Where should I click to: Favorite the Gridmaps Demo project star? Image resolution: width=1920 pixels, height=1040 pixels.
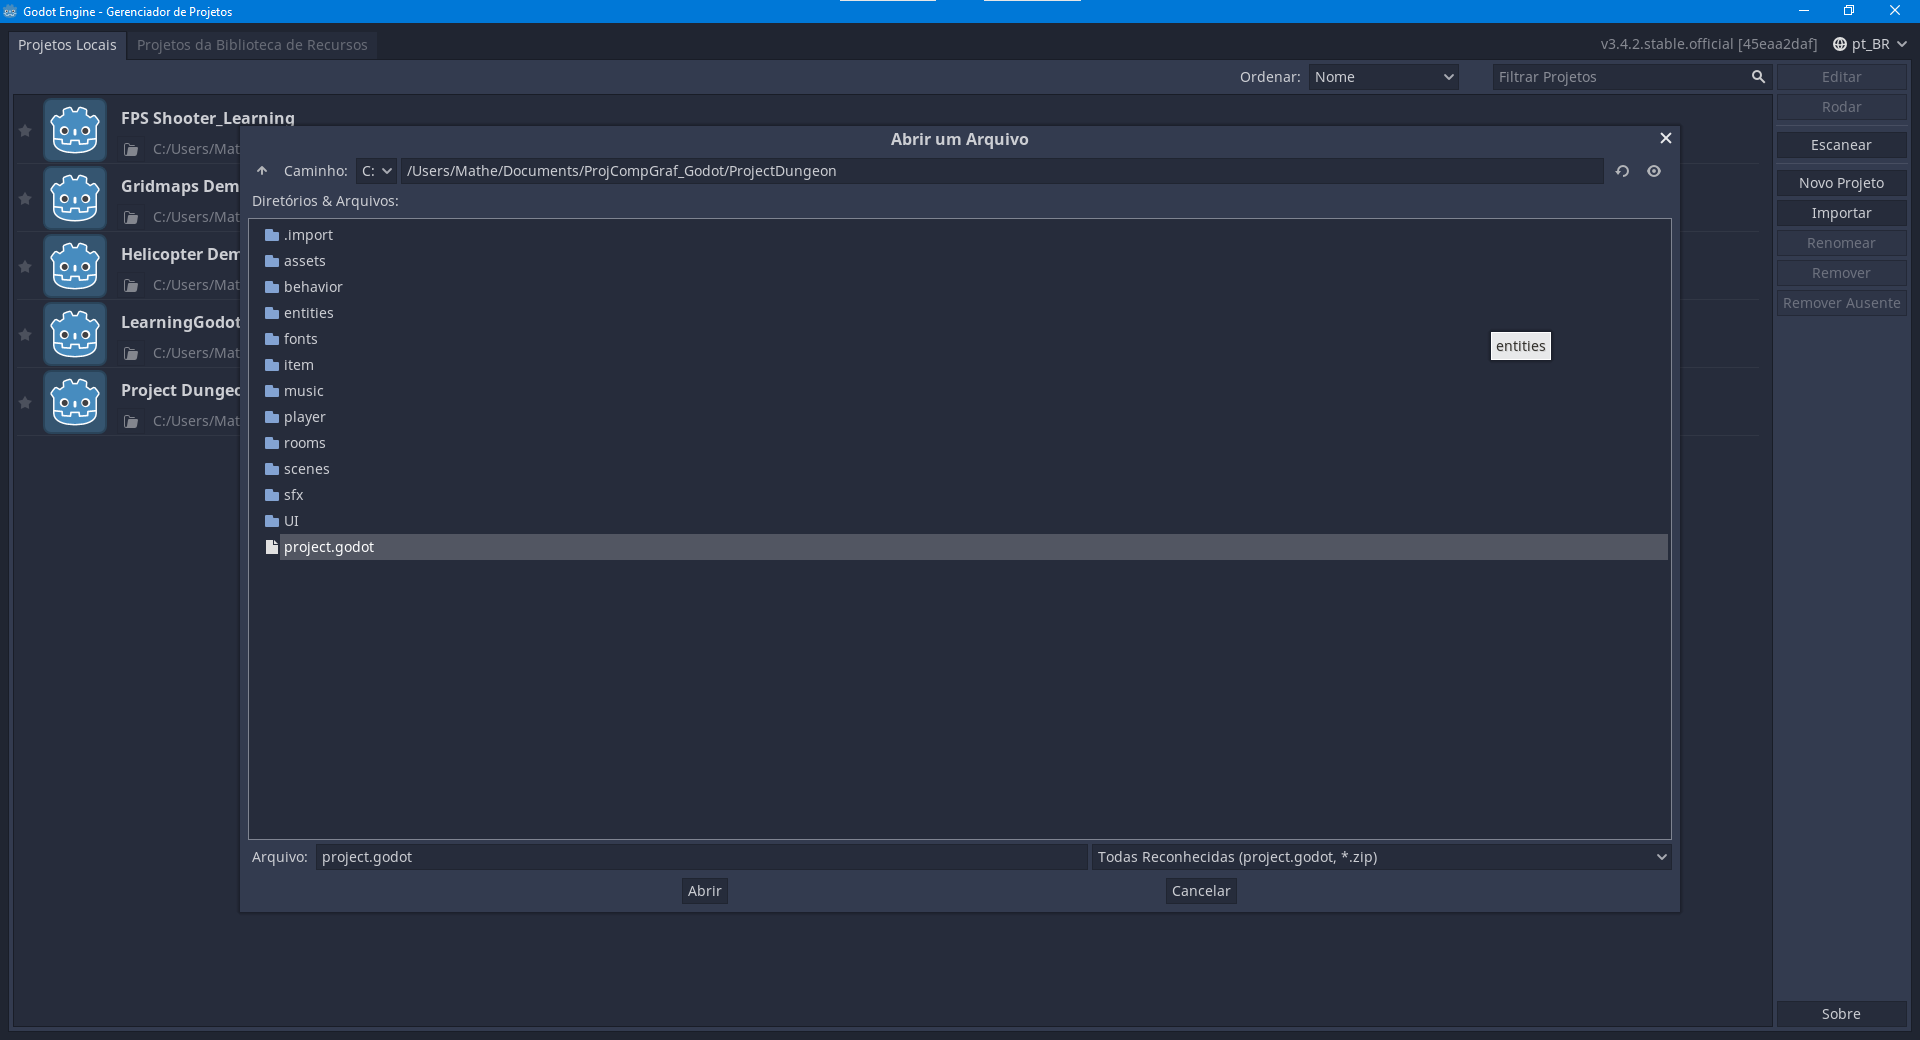click(25, 199)
